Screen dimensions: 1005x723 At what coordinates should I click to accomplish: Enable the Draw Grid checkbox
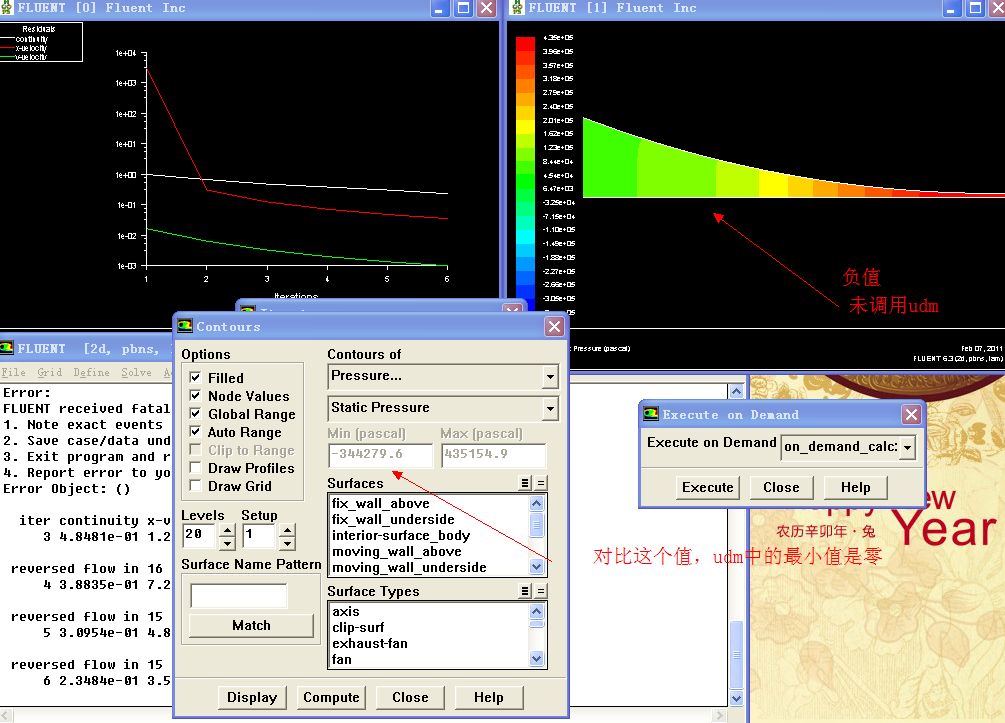[196, 486]
